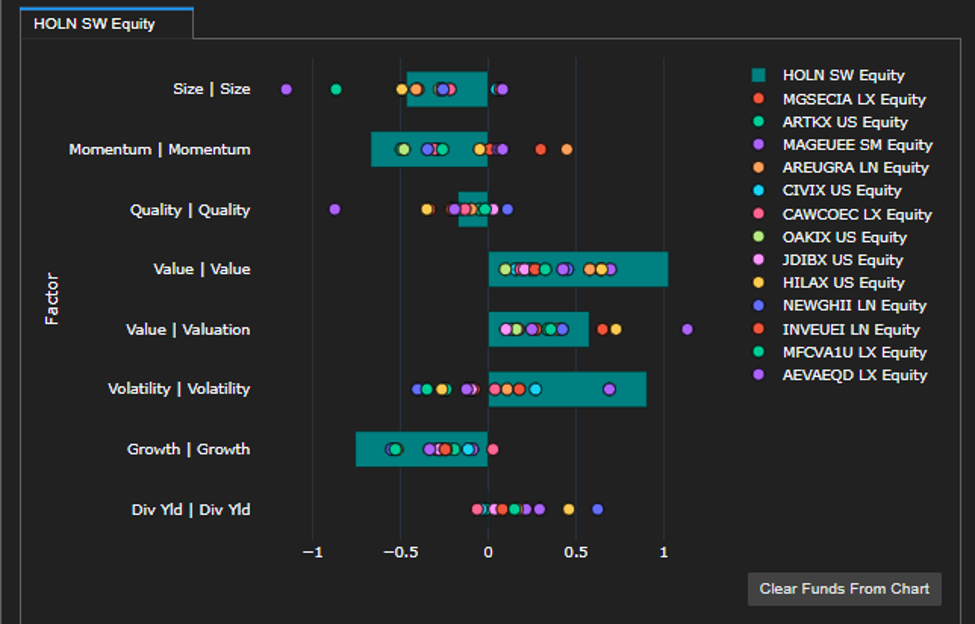This screenshot has height=624, width=975.
Task: Toggle HILAX US Equity yellow legend item
Action: click(828, 282)
